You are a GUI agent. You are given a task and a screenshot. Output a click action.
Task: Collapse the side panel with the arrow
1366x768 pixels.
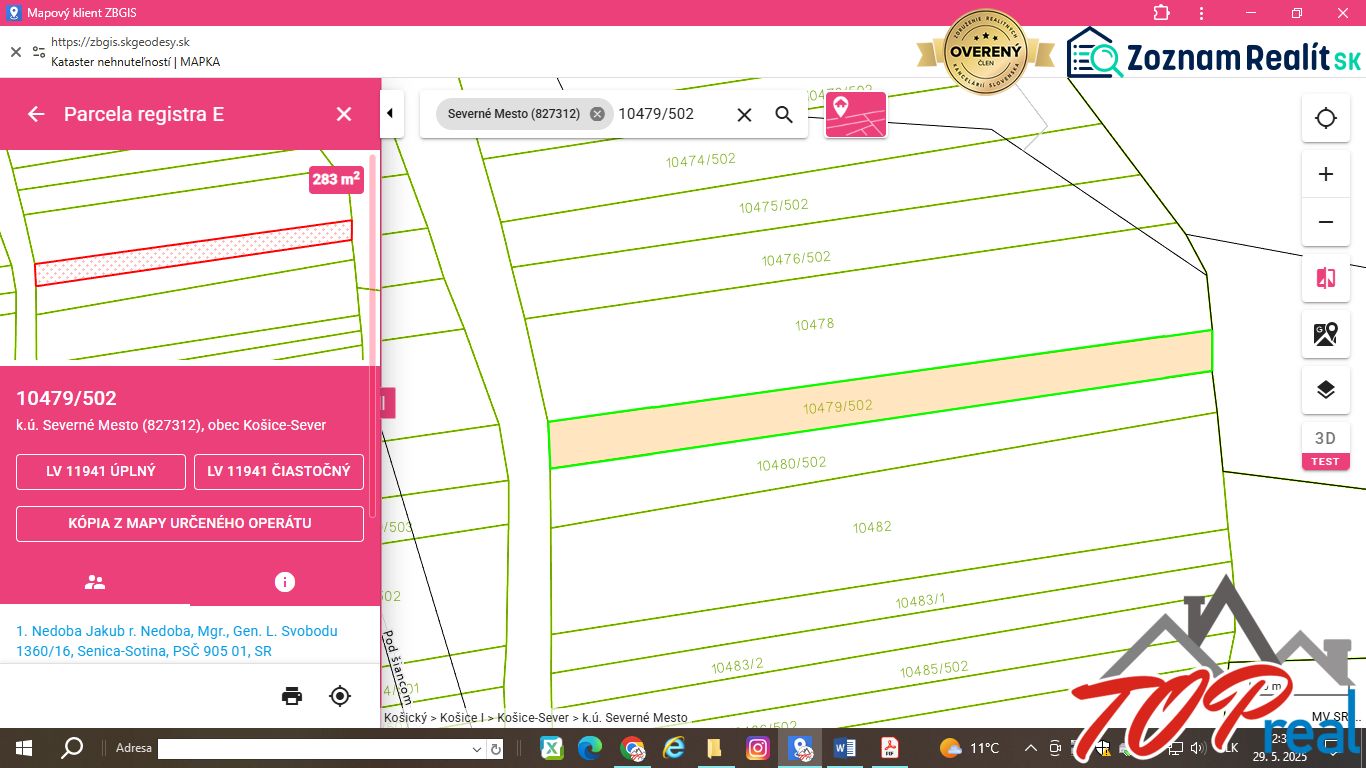coord(390,113)
